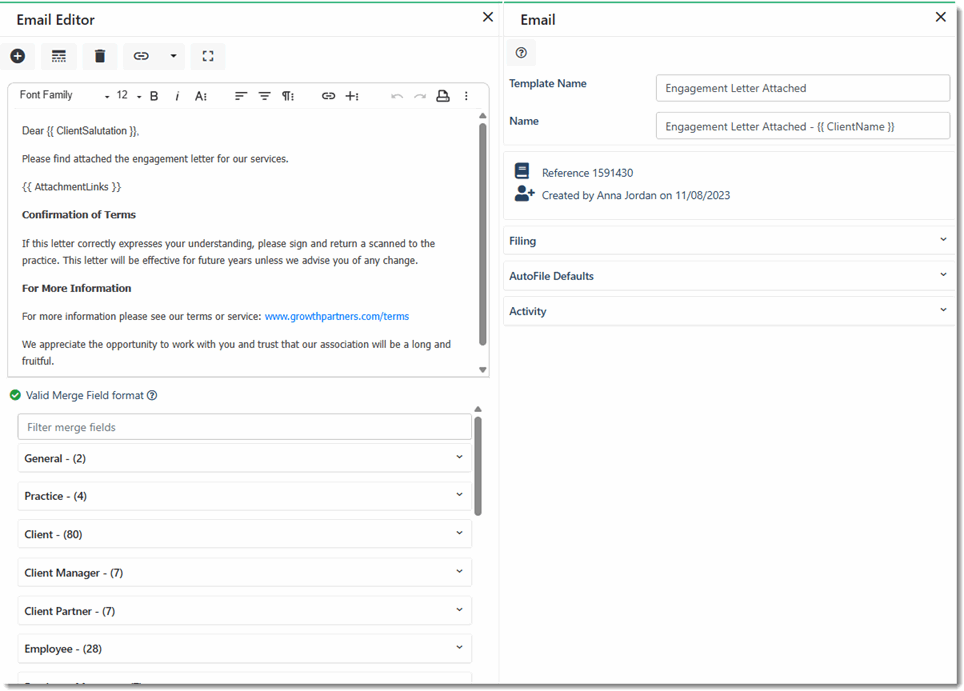964x691 pixels.
Task: Click the add (plus circle) toolbar icon
Action: 18,56
